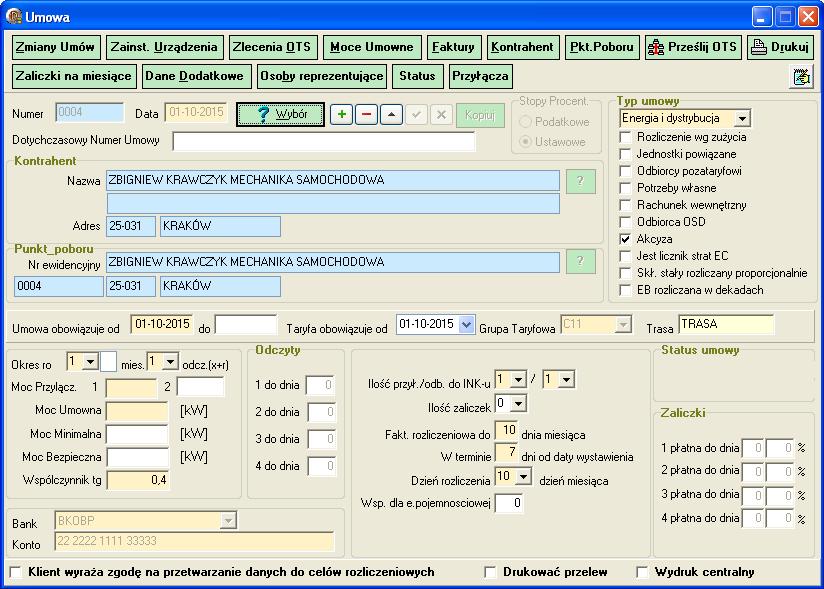Click the notes icon below Drukuj
This screenshot has width=824, height=589.
pyautogui.click(x=801, y=77)
